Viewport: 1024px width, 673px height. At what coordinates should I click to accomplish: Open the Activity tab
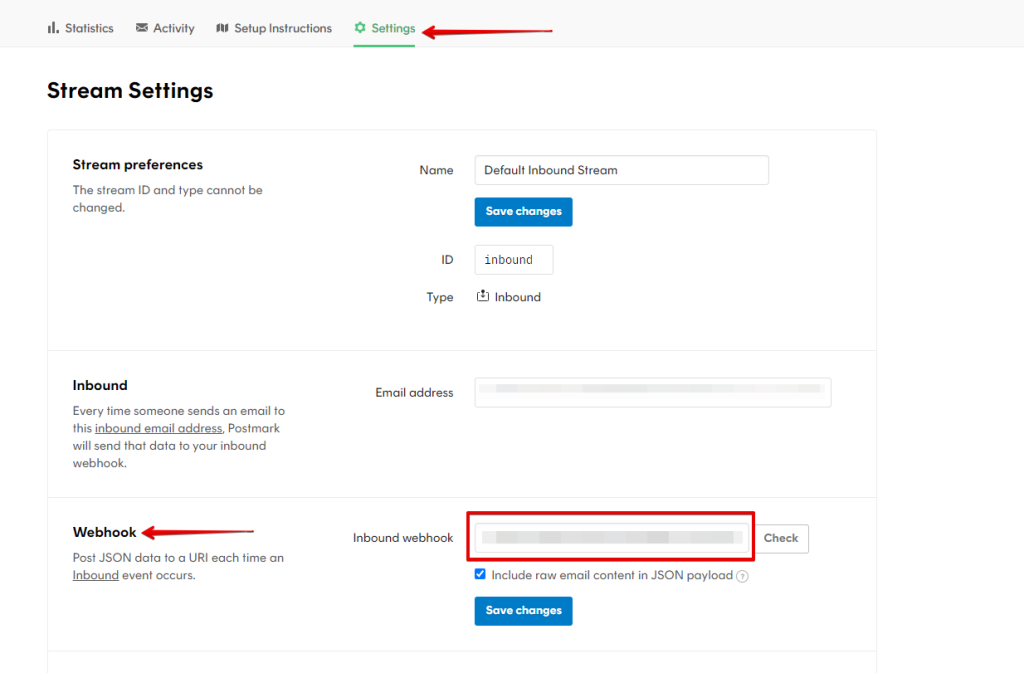pos(173,28)
